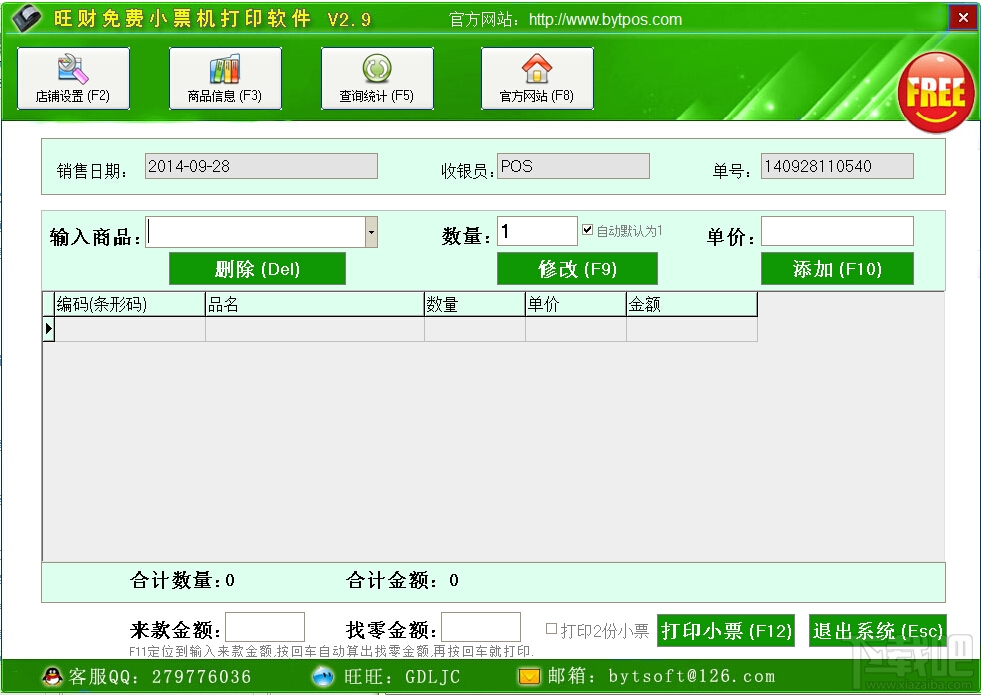Click the 数量 column header

(x=475, y=305)
